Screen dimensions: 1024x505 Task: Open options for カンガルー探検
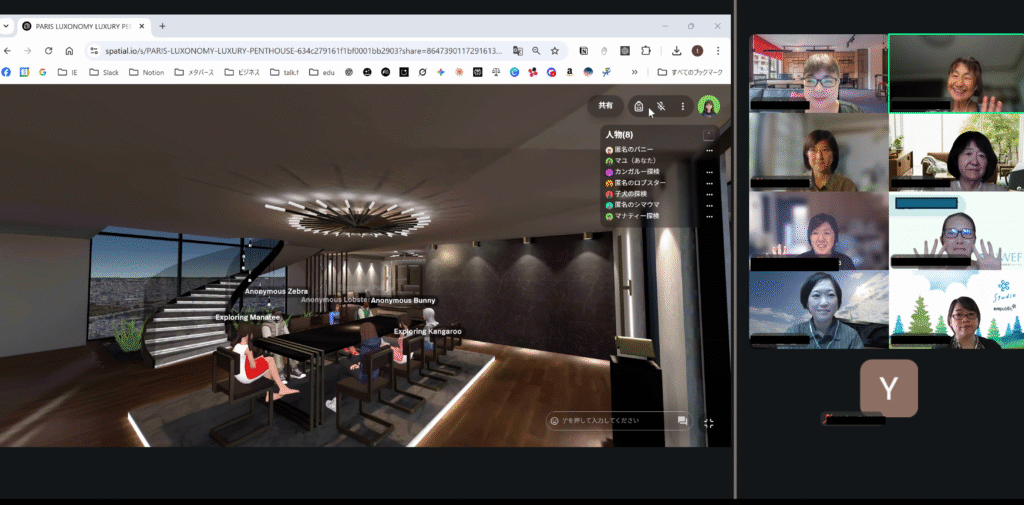pos(709,172)
